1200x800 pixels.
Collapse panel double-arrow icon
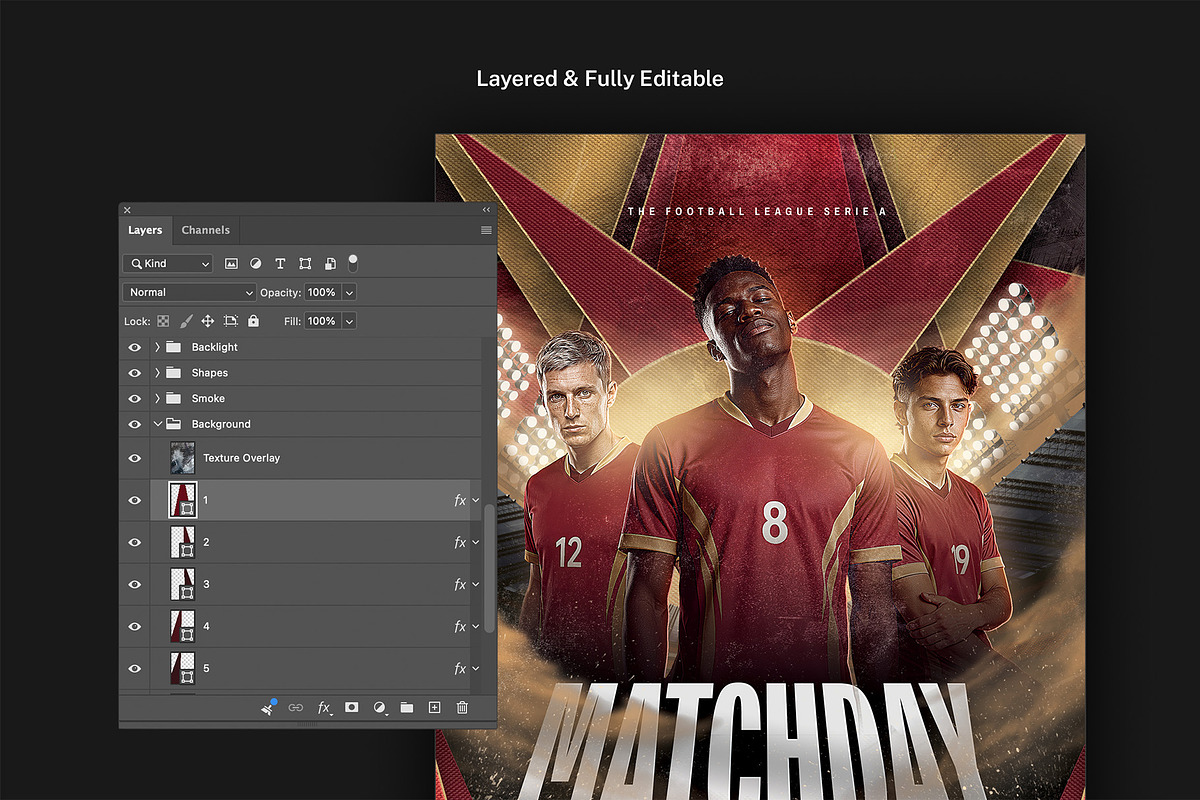[x=487, y=210]
